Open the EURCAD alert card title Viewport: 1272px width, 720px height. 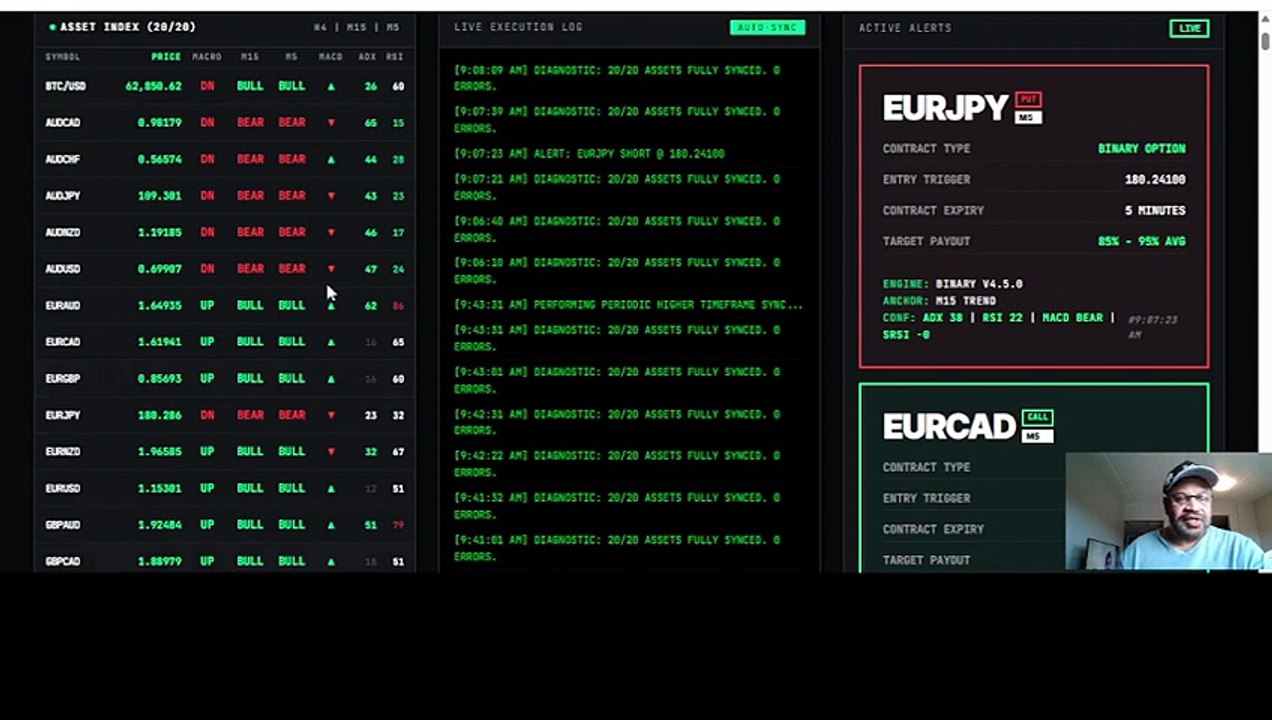[x=949, y=427]
